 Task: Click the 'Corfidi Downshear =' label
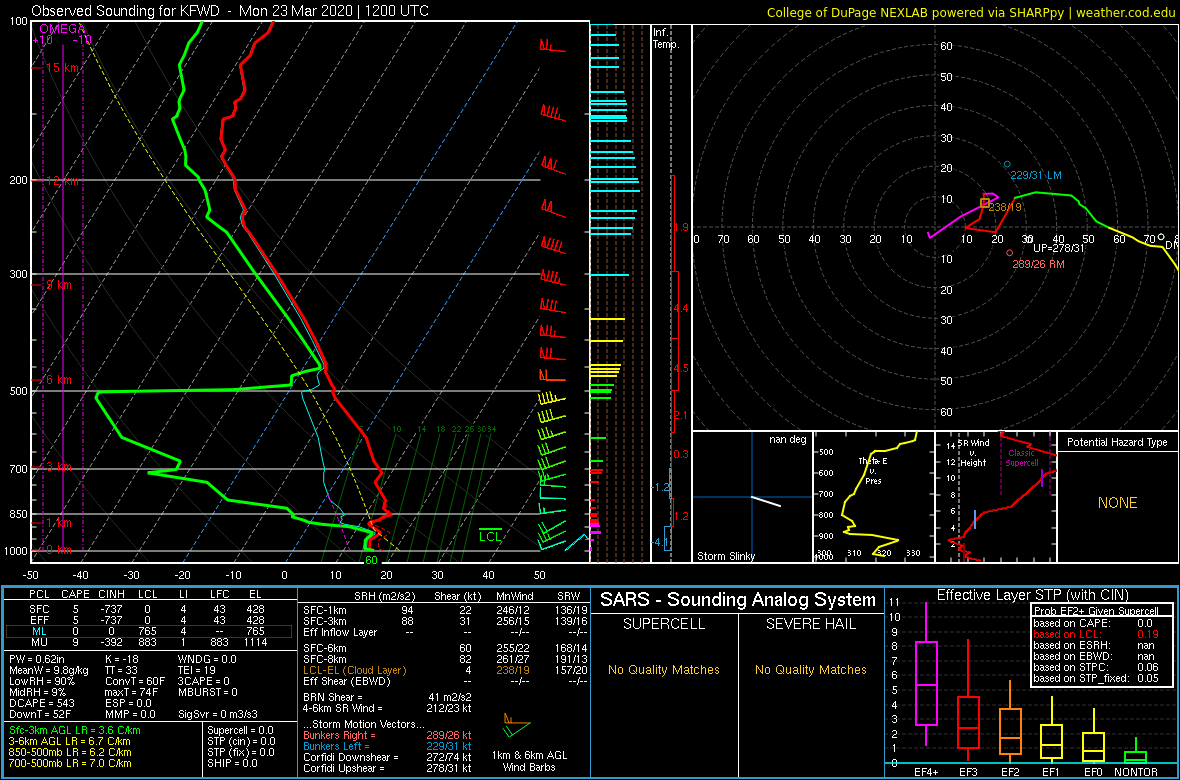coord(350,757)
